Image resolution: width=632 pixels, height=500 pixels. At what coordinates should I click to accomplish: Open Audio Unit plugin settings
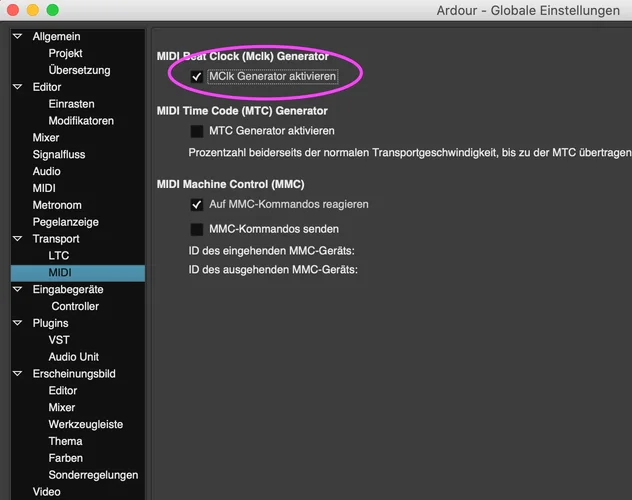tap(74, 357)
